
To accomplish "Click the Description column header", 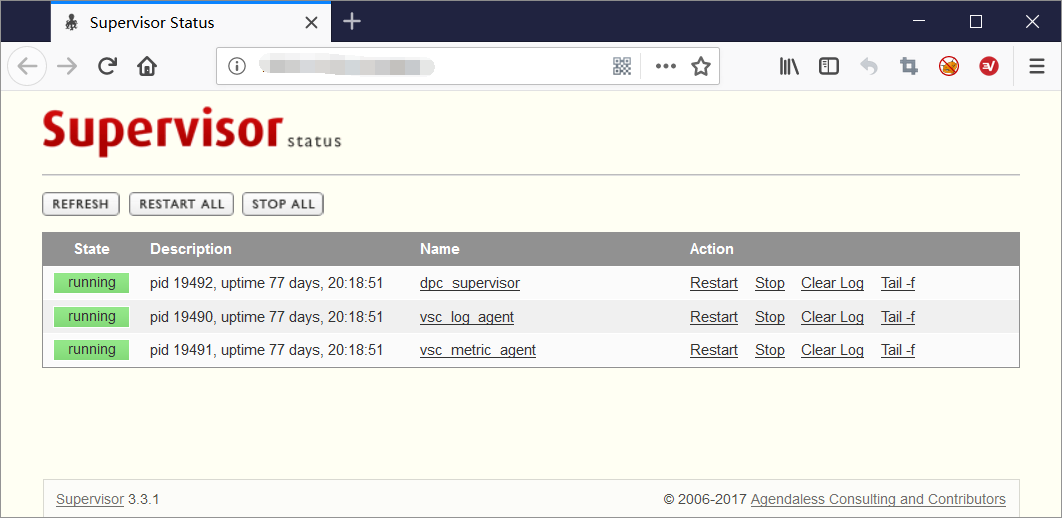I will (x=191, y=249).
